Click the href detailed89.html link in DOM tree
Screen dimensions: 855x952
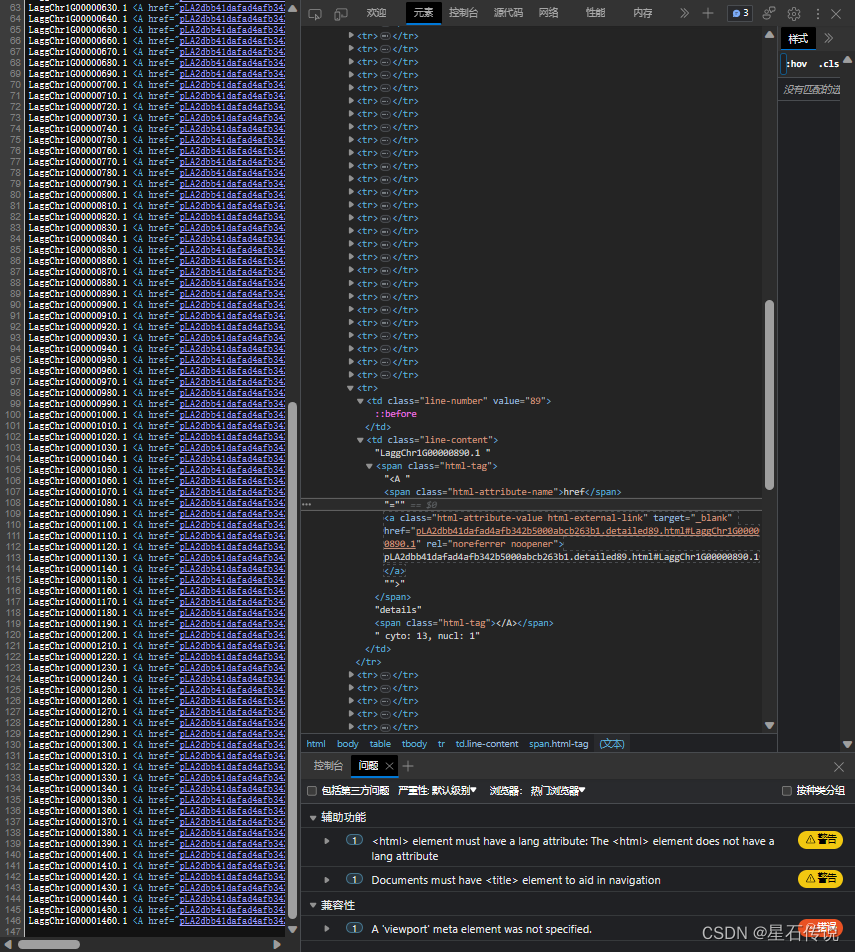tap(587, 531)
